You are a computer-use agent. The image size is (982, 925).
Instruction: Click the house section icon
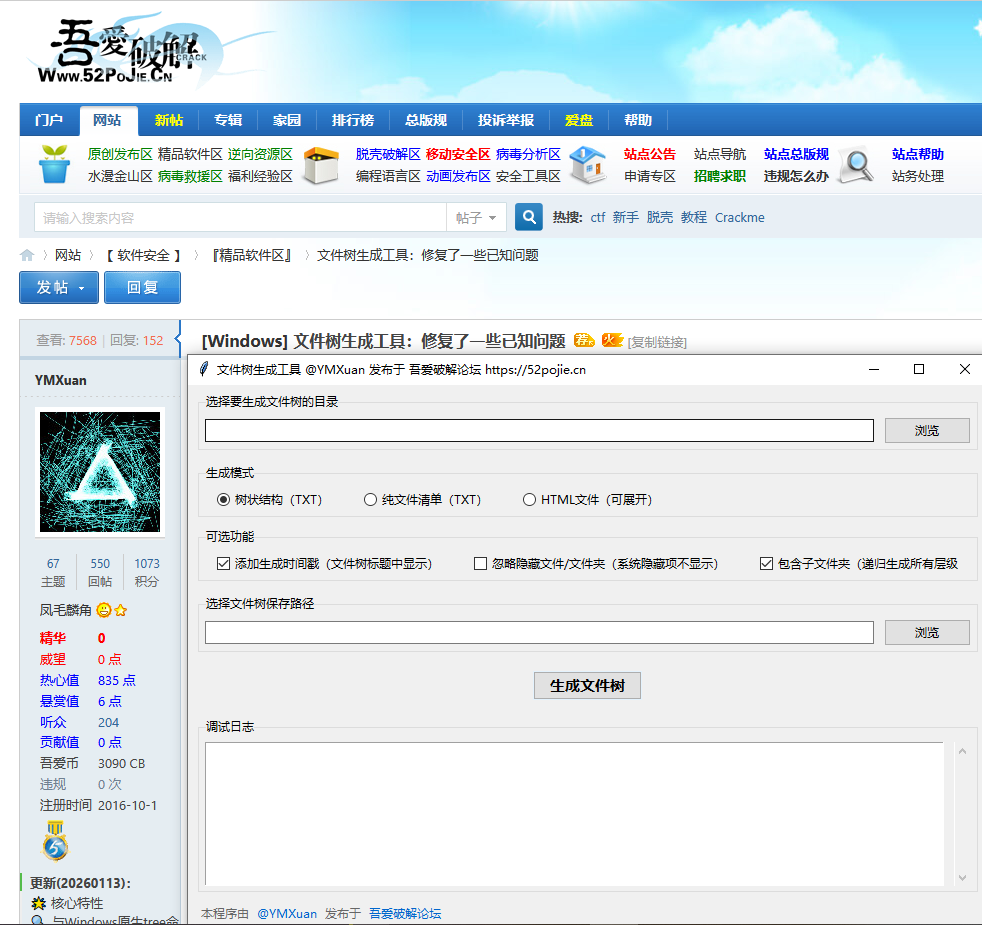tap(588, 165)
